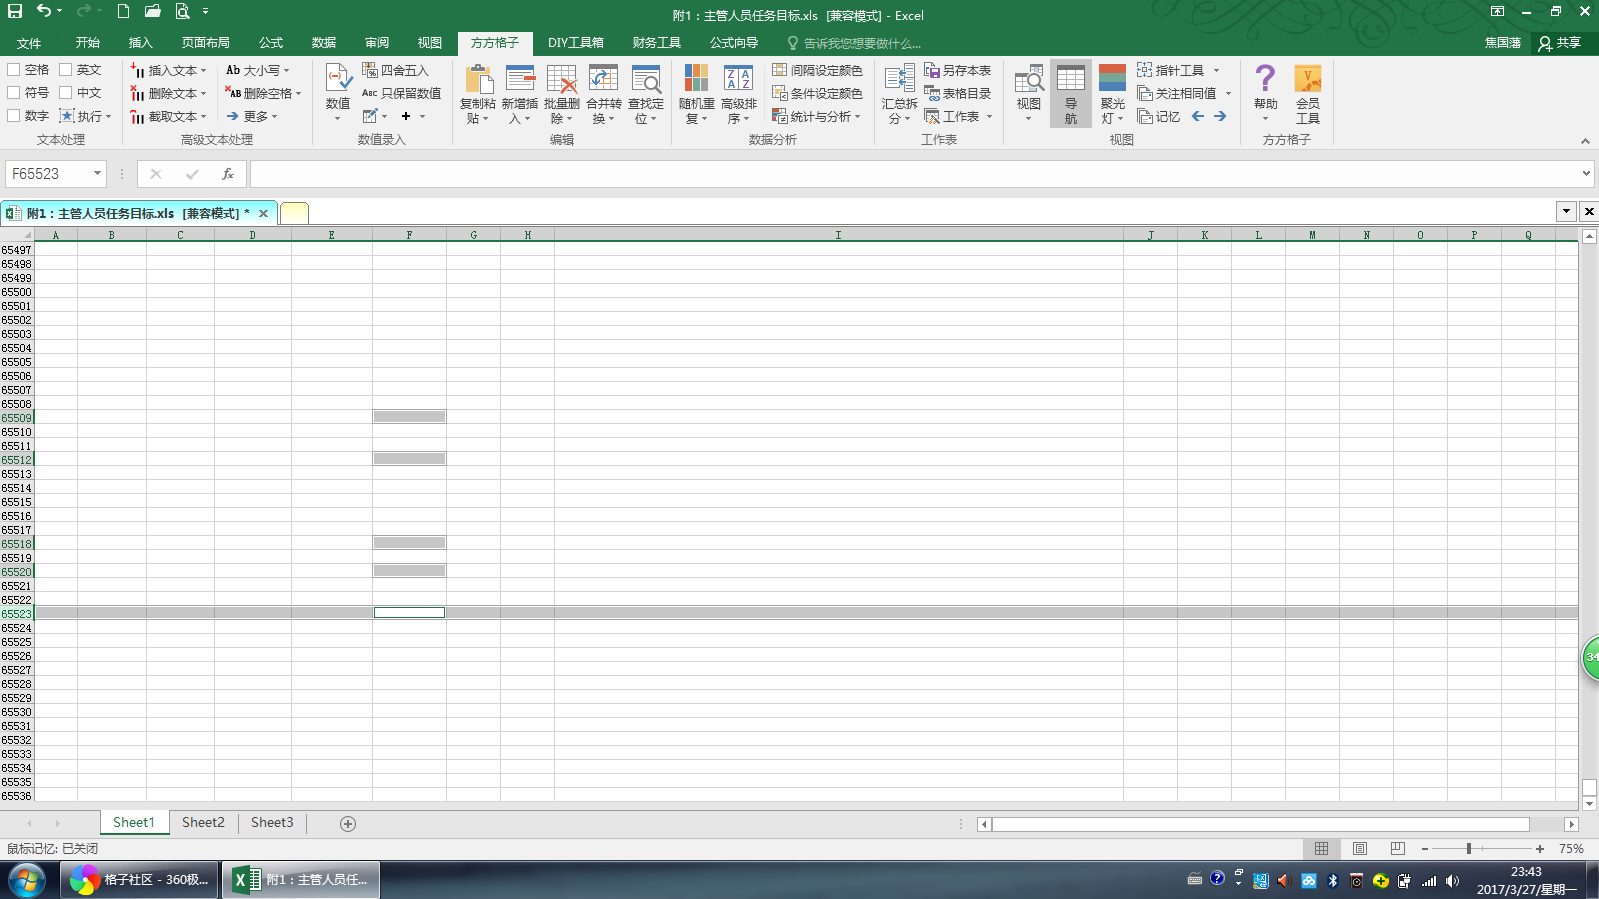Open the Sheet2 worksheet tab
Screen dimensions: 1599x899
pyautogui.click(x=203, y=823)
